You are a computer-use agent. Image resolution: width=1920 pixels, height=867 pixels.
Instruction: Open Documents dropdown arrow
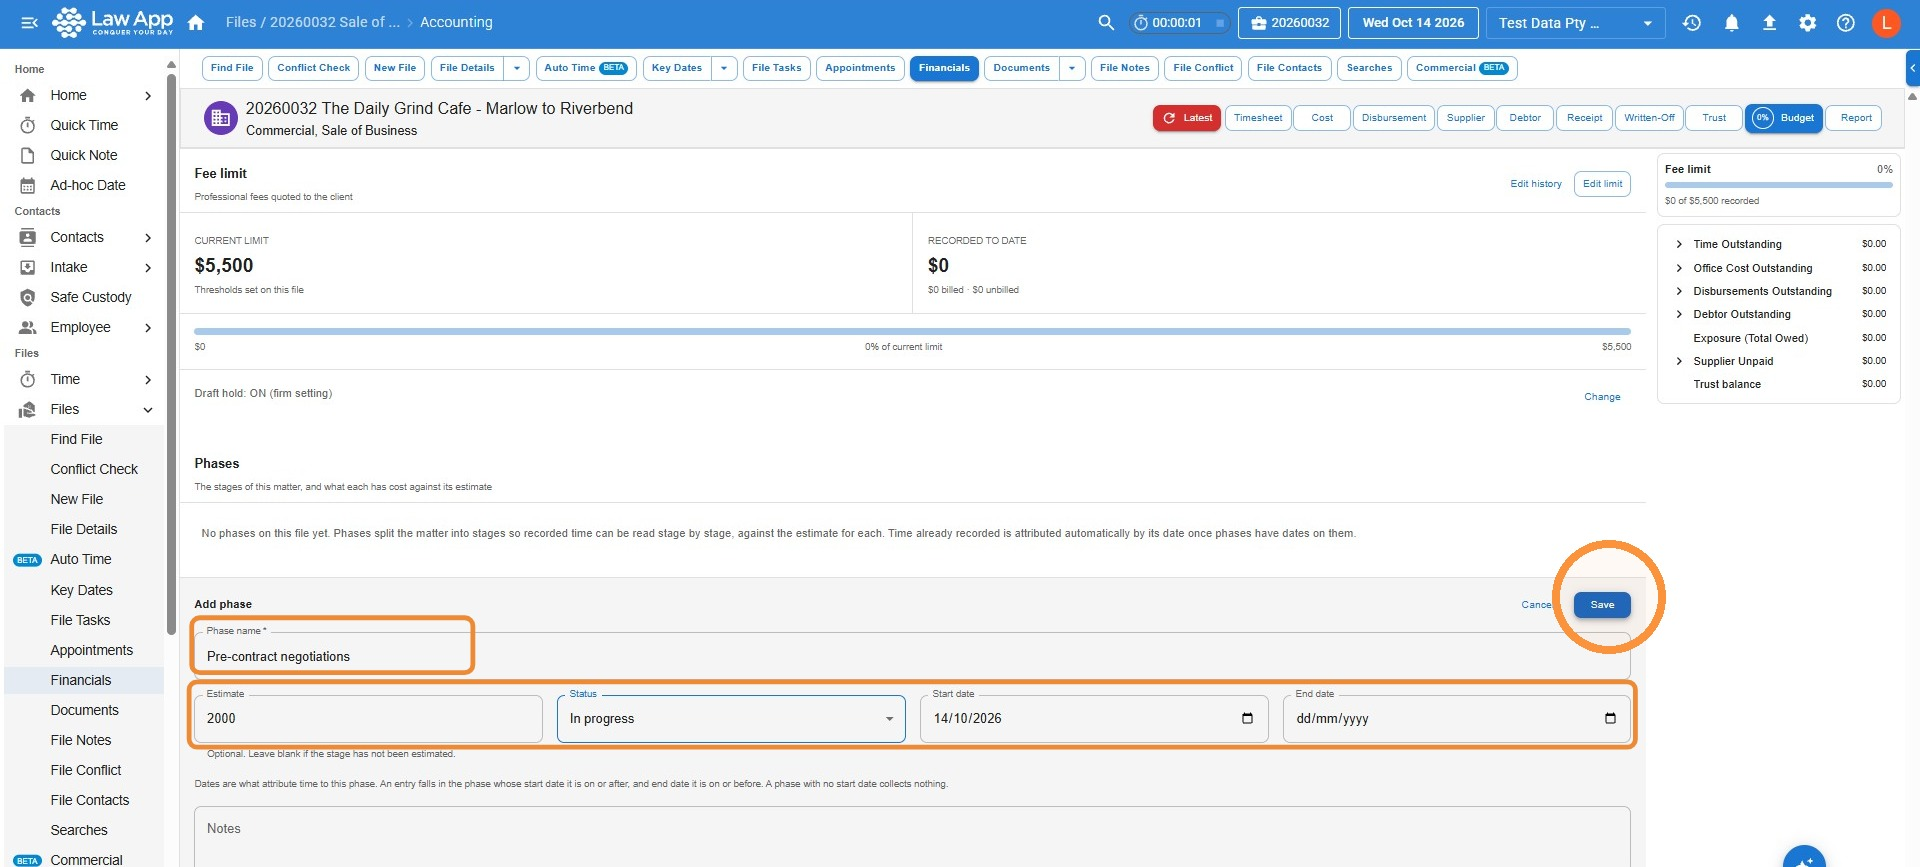(1072, 68)
